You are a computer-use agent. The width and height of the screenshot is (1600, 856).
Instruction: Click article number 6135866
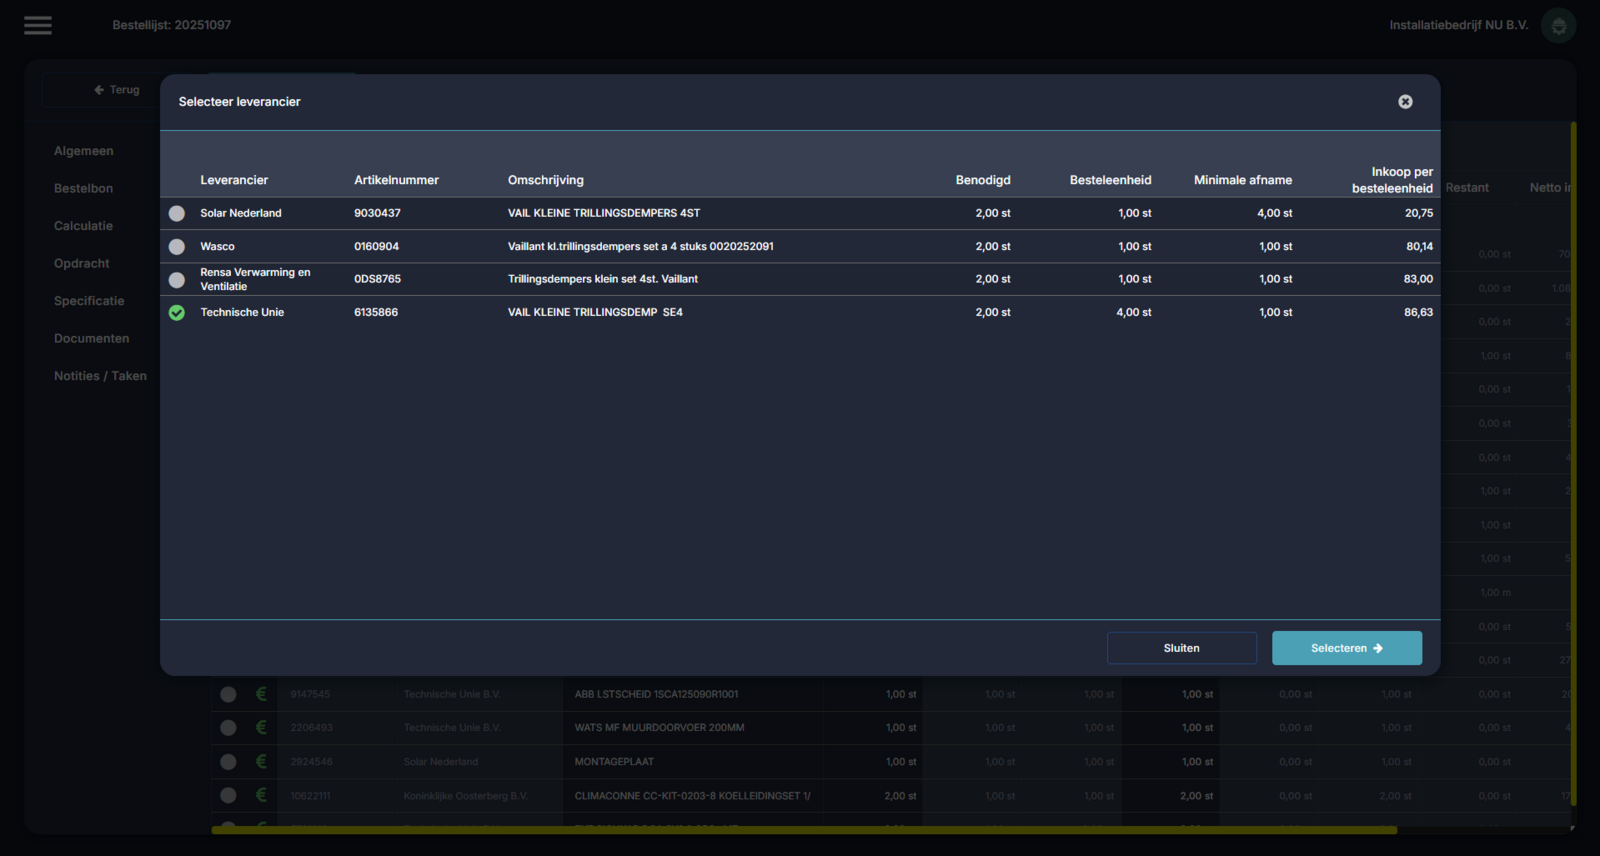click(376, 312)
